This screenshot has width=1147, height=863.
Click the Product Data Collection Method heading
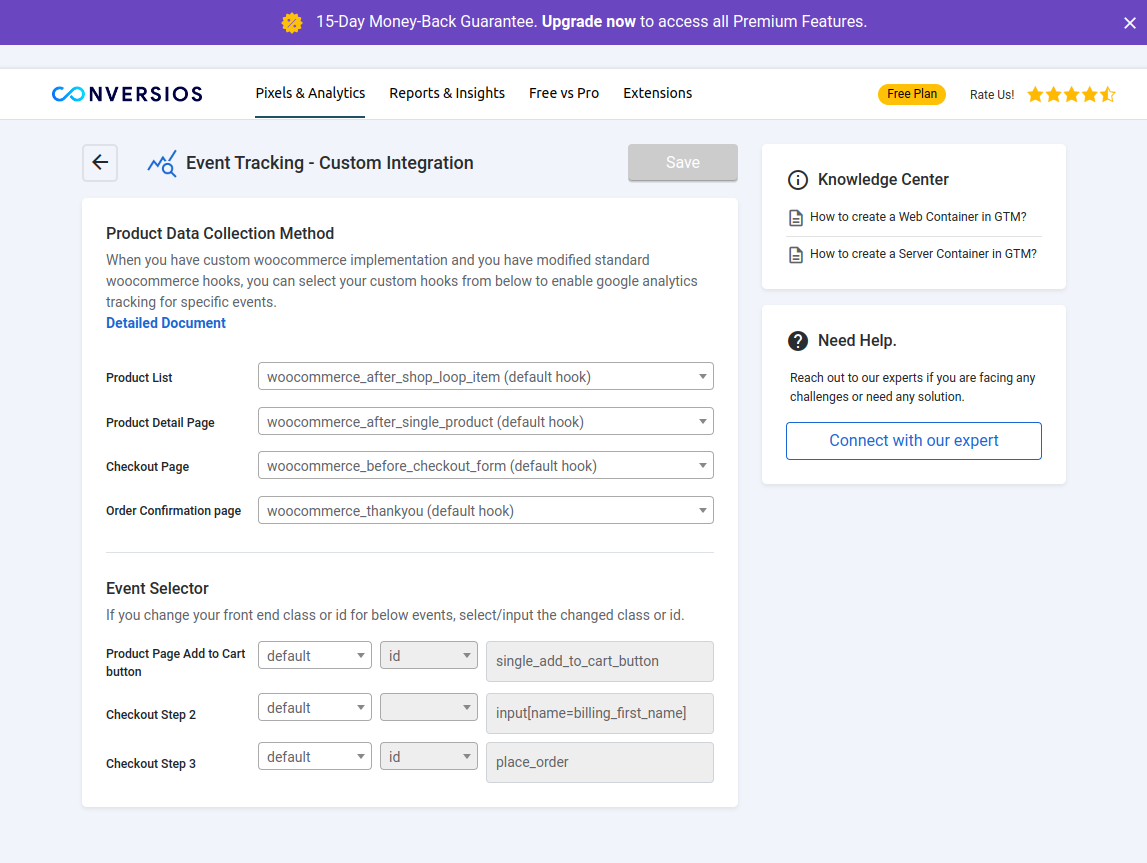tap(220, 233)
